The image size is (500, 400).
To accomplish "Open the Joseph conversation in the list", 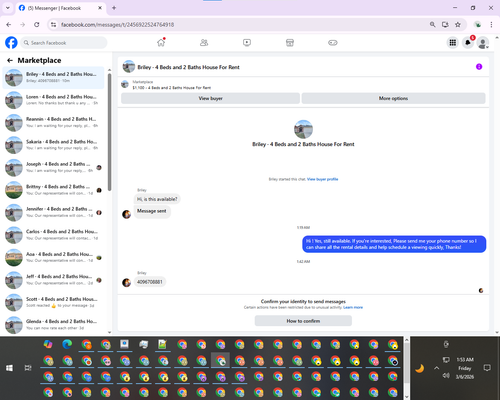I will (53, 167).
